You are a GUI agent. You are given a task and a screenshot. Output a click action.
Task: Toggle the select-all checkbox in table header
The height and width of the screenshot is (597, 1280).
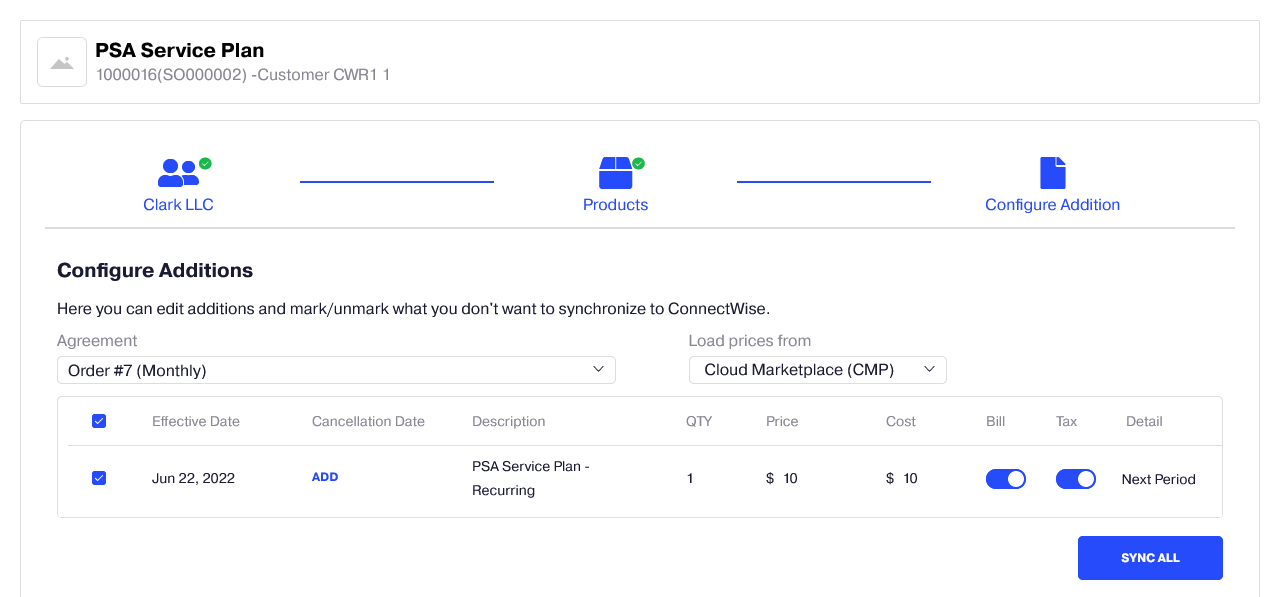(x=99, y=421)
